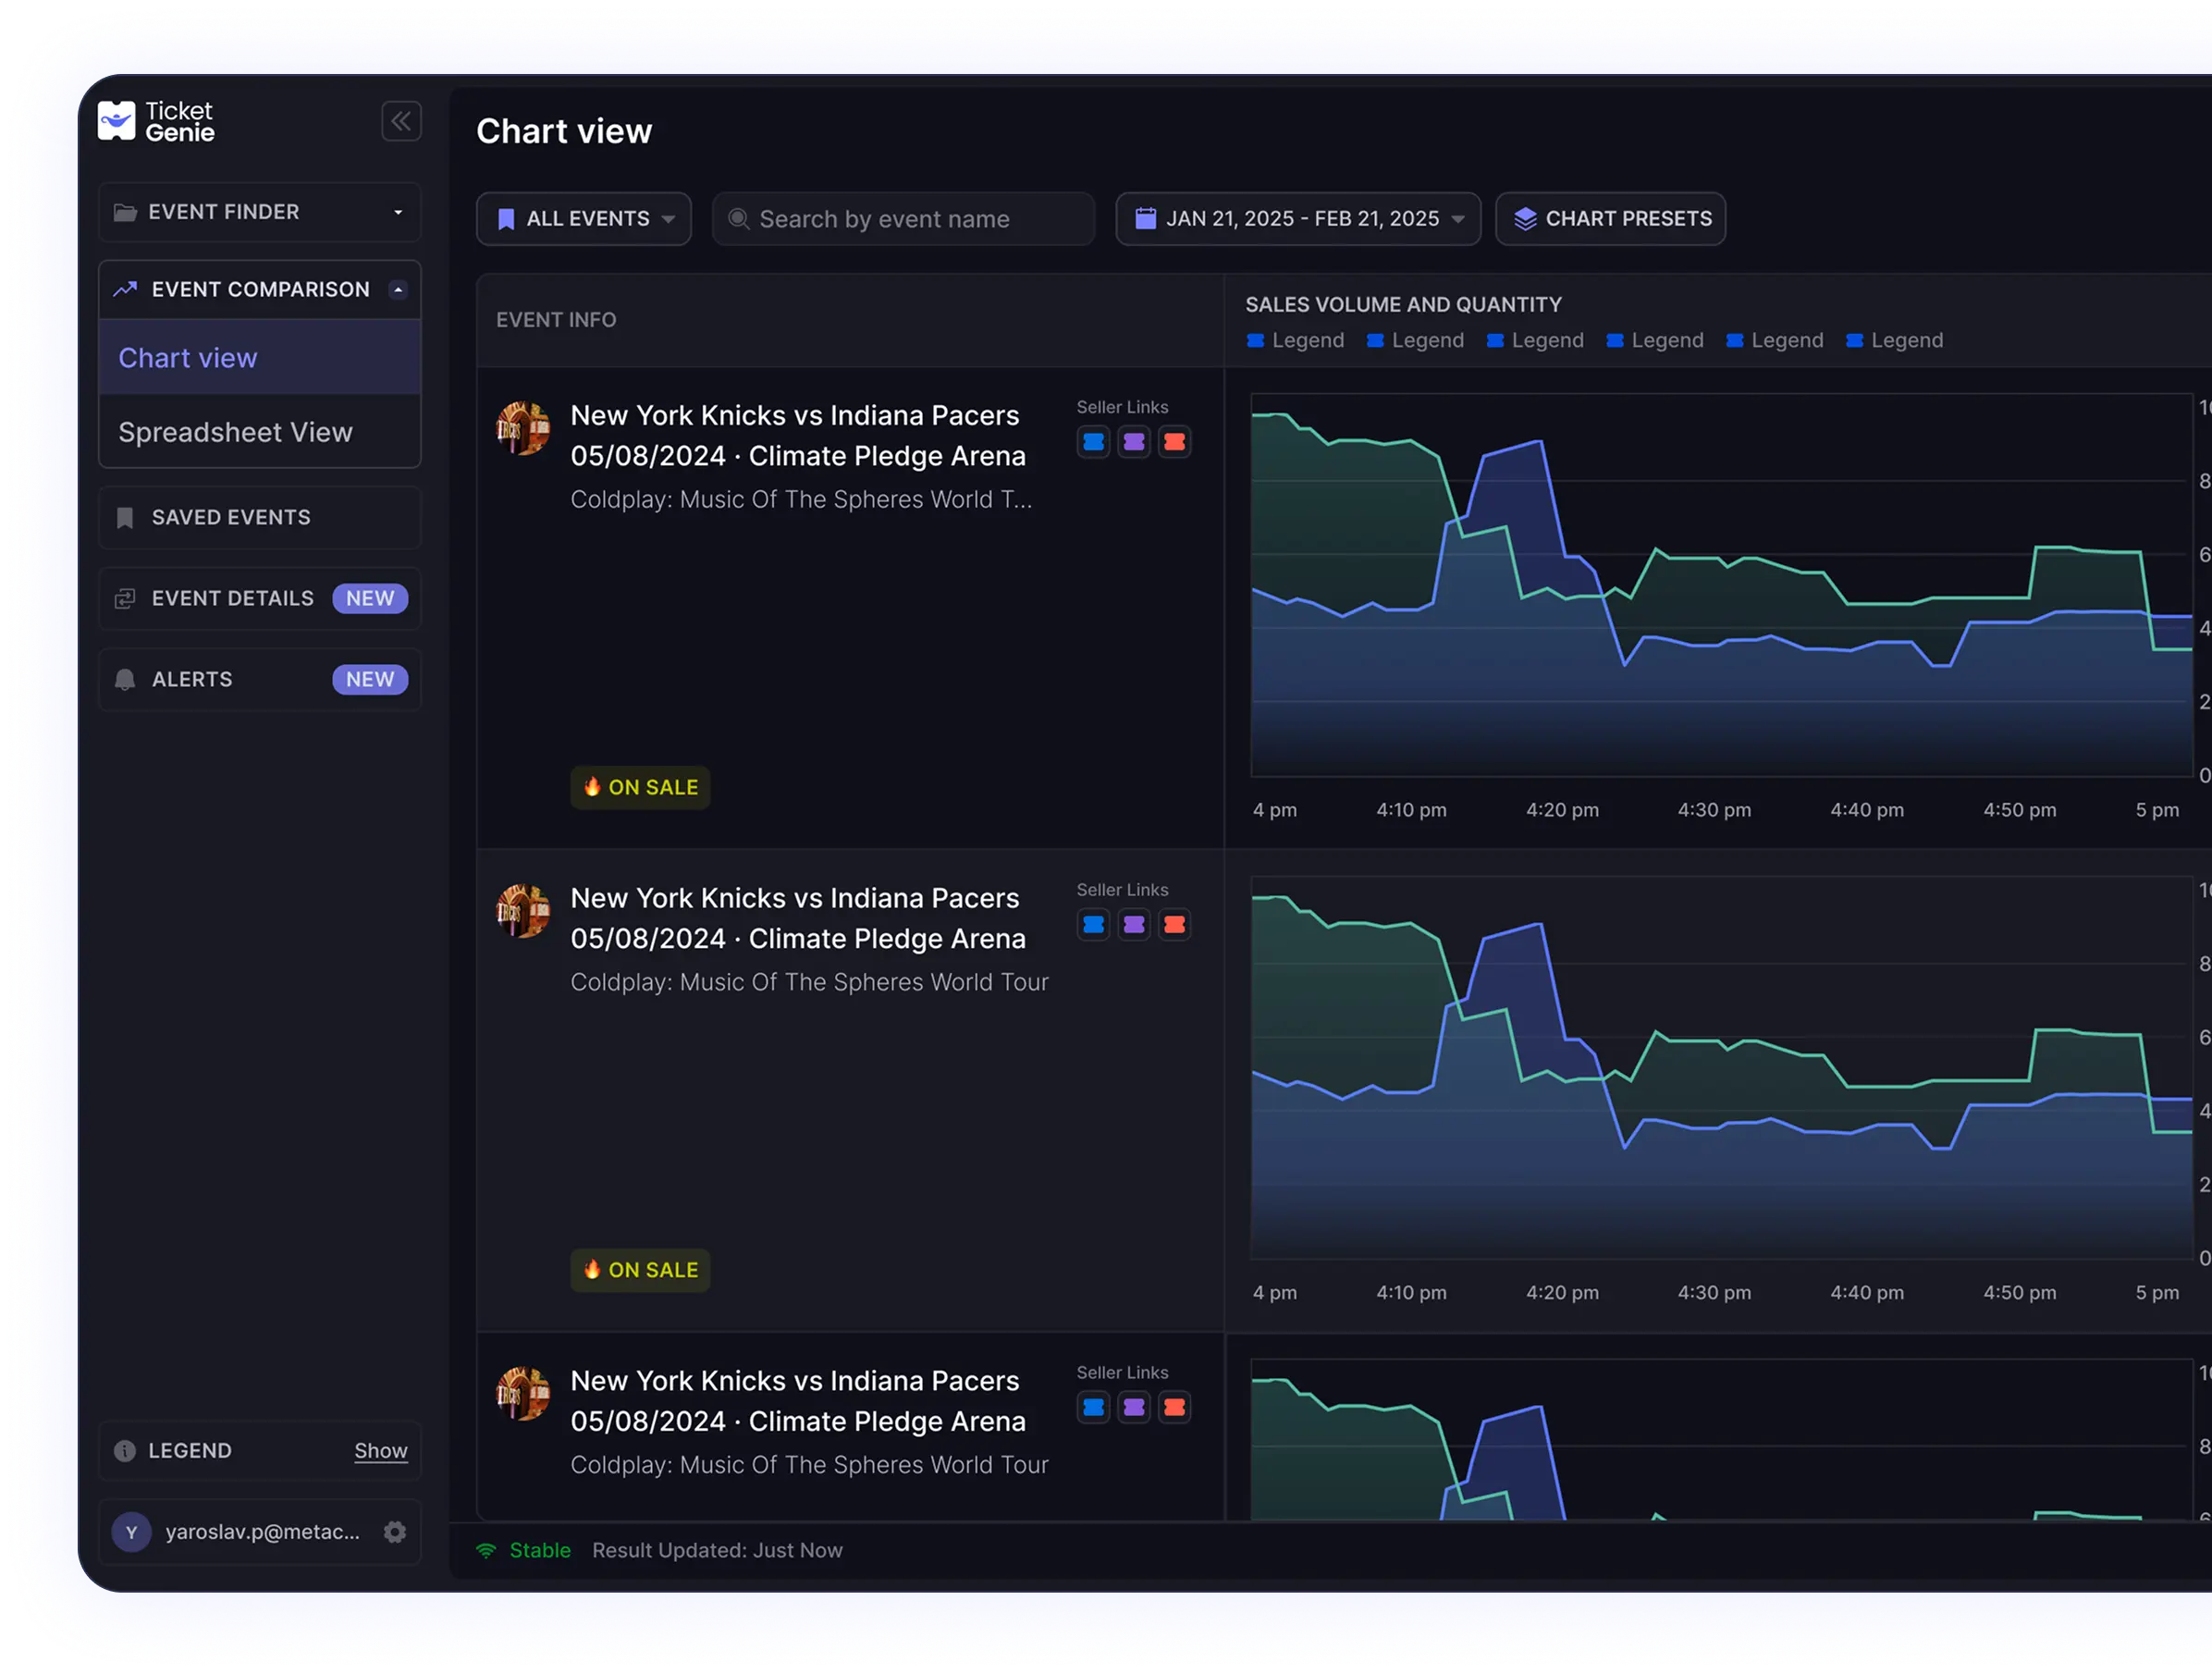The image size is (2212, 1674).
Task: Click the Ticket Genie logo
Action: coord(156,121)
